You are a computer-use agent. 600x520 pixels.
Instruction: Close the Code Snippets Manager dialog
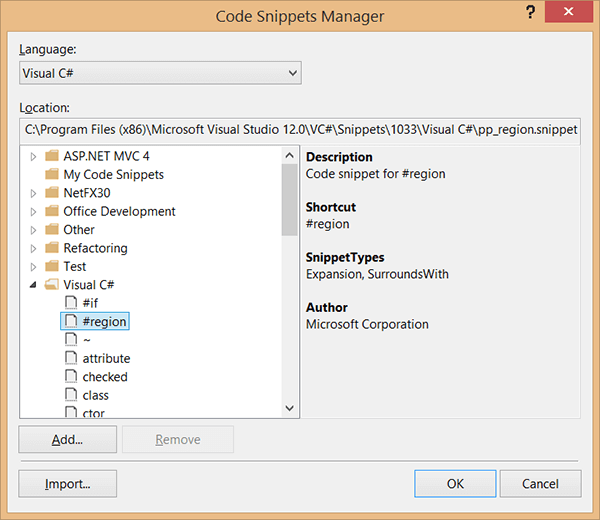(569, 11)
